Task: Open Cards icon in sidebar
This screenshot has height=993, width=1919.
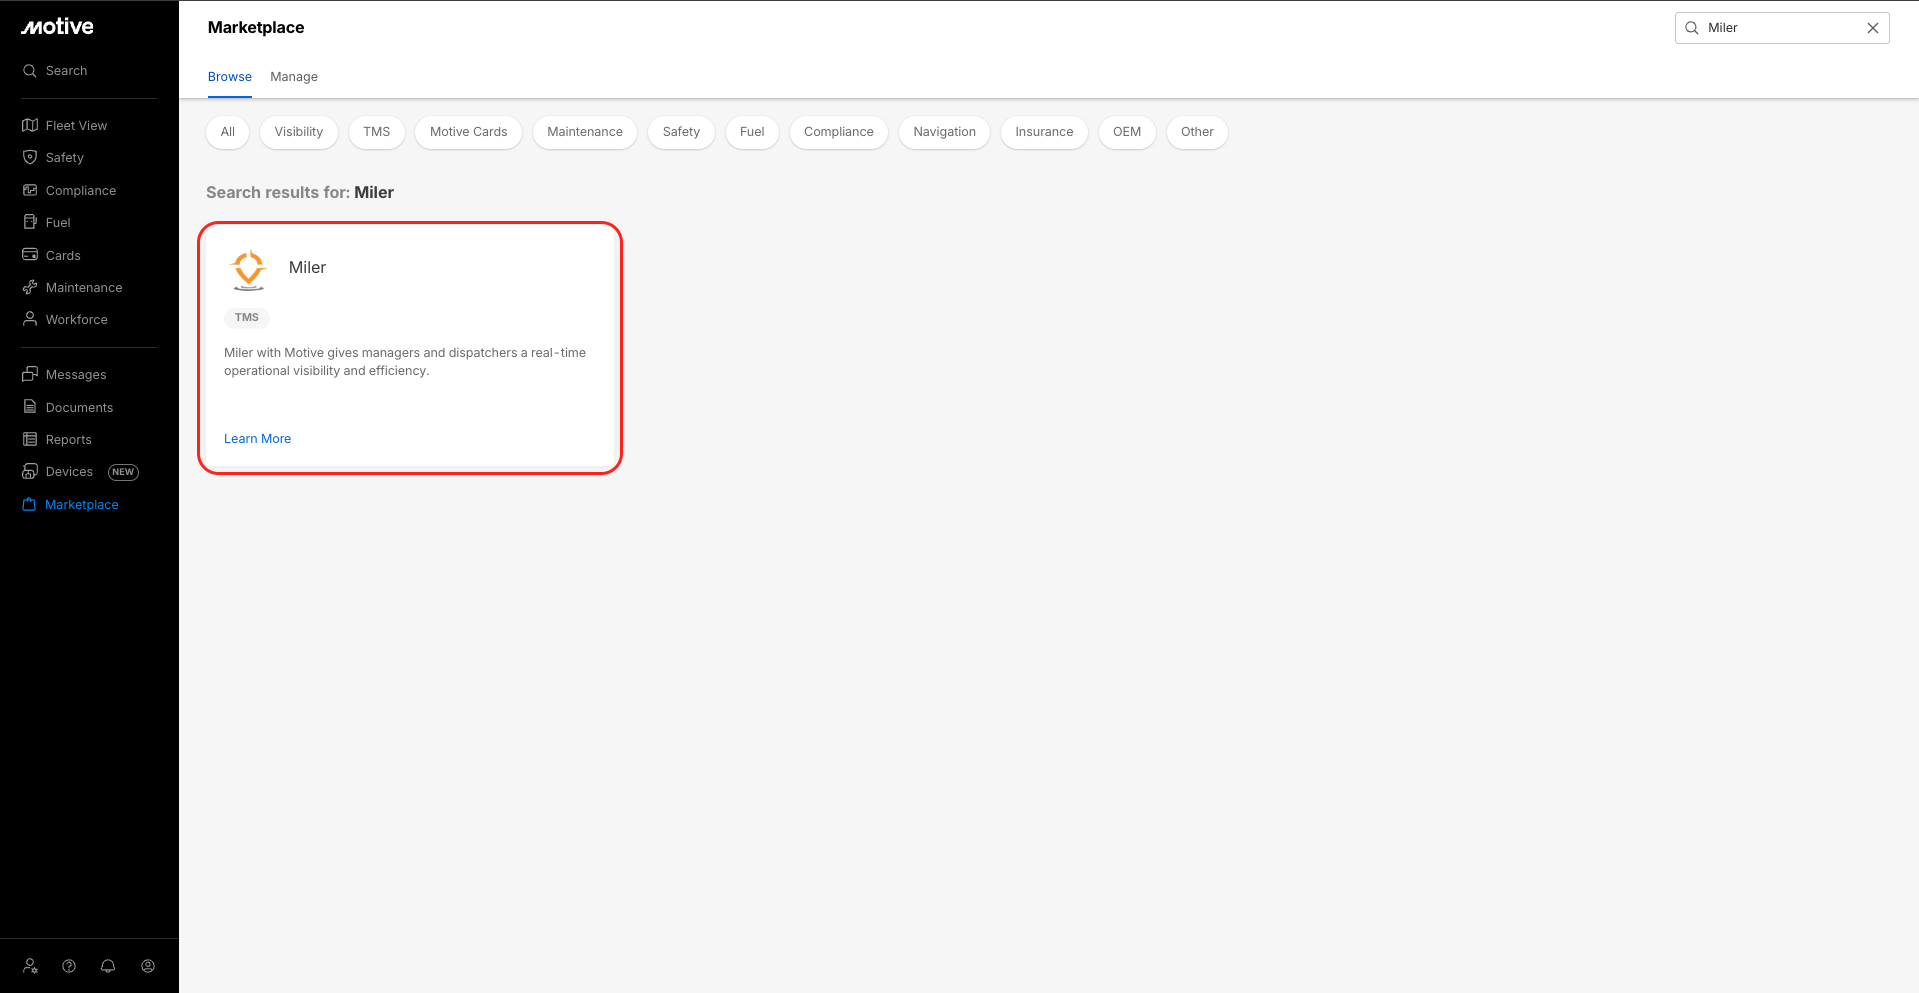Action: pos(30,255)
